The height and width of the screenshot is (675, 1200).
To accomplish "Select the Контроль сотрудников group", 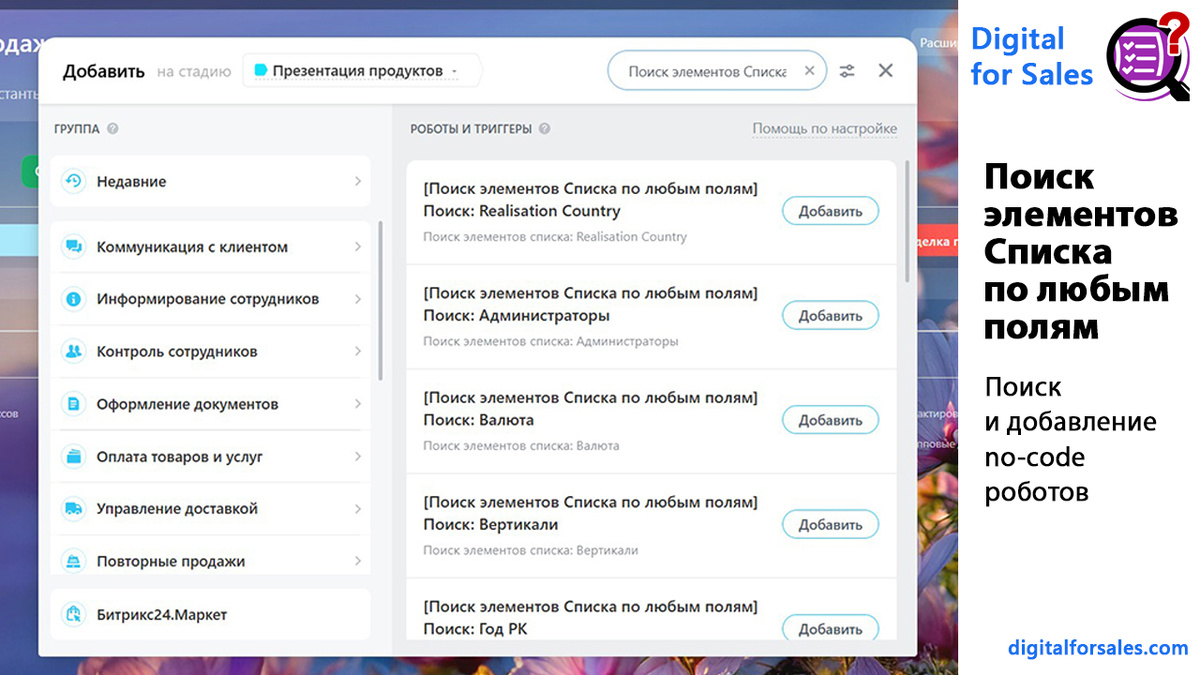I will point(210,351).
